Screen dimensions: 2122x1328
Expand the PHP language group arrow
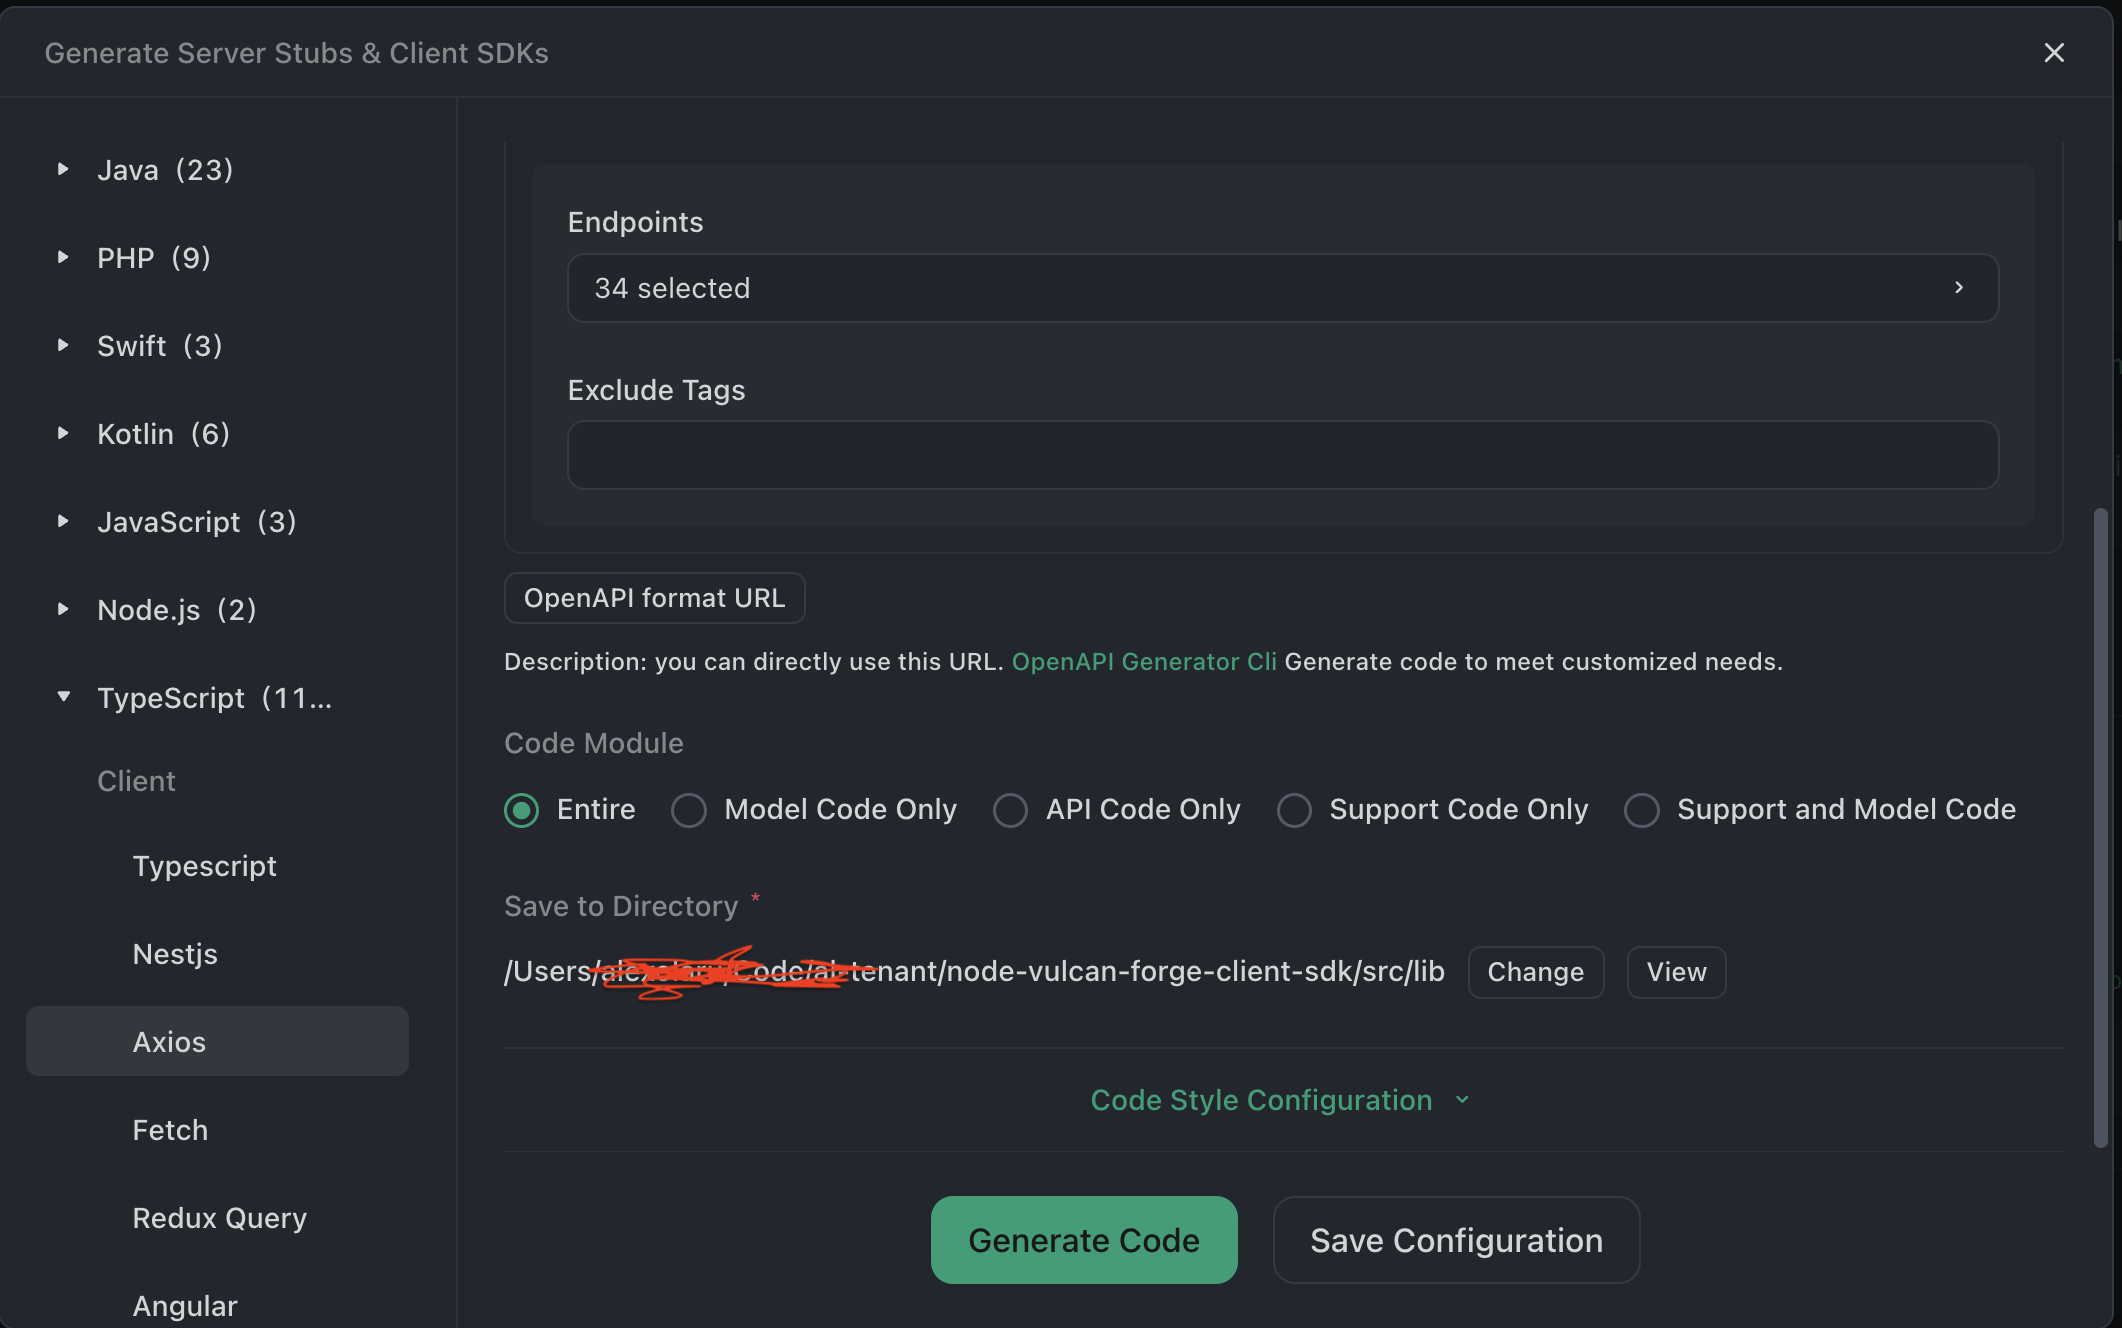[63, 258]
